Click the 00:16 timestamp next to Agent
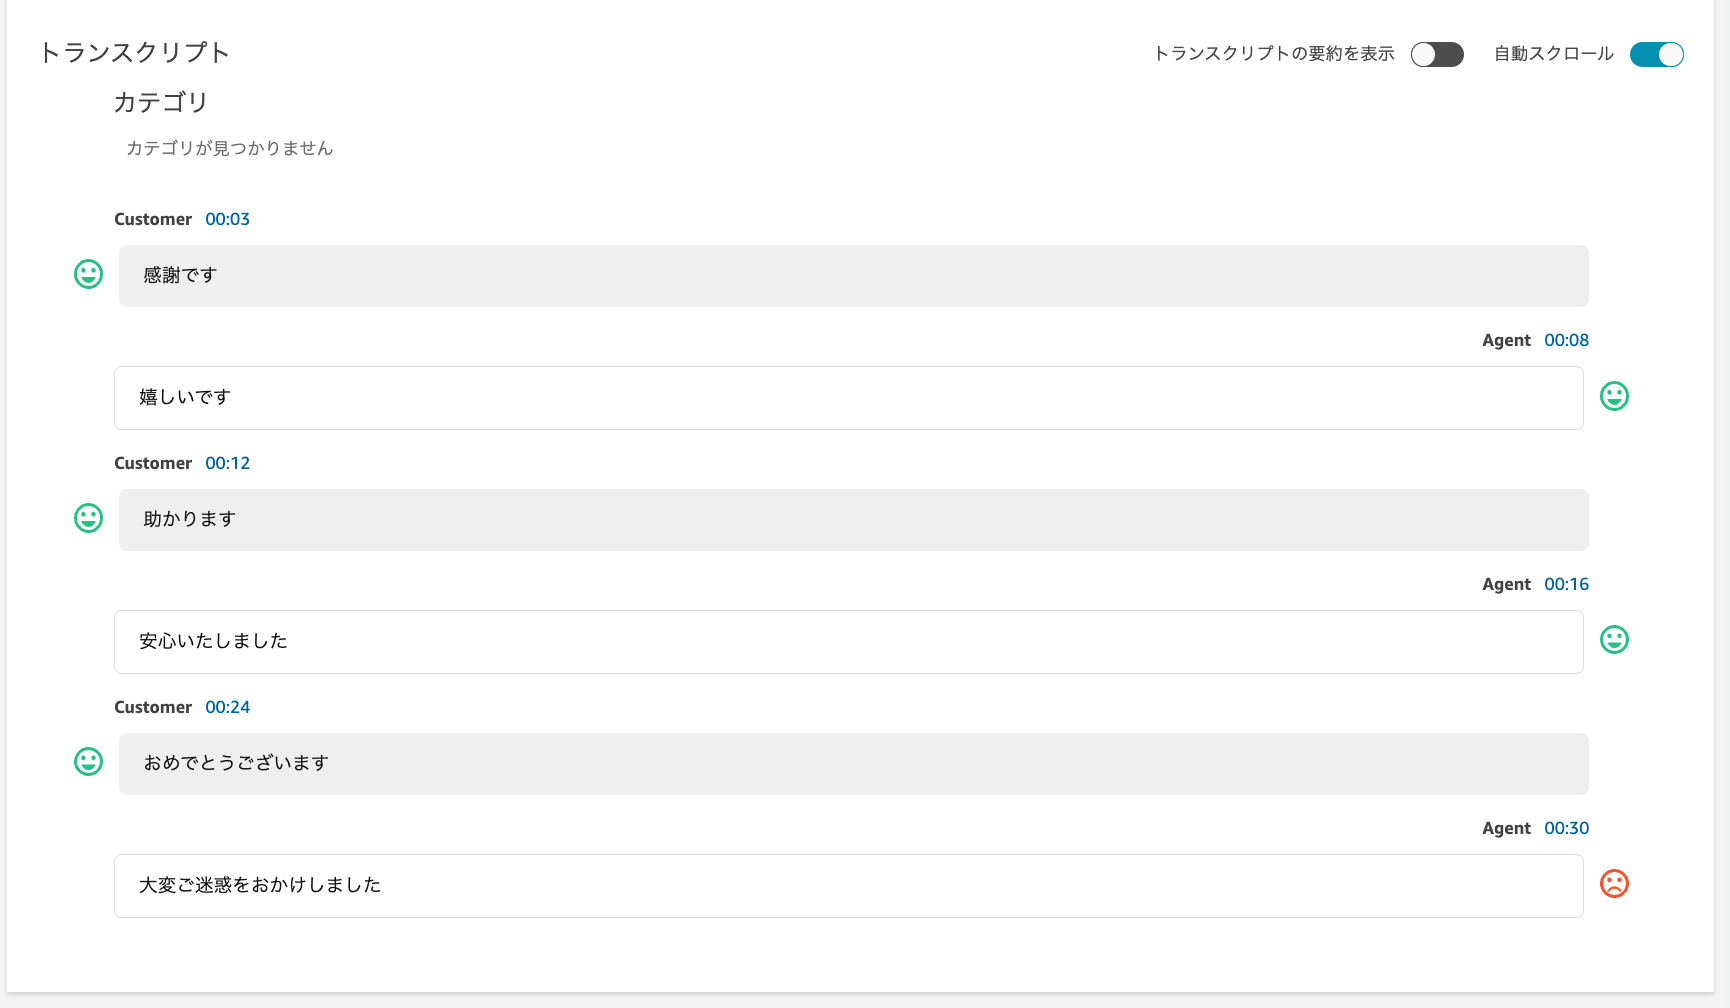This screenshot has width=1730, height=1008. point(1566,583)
